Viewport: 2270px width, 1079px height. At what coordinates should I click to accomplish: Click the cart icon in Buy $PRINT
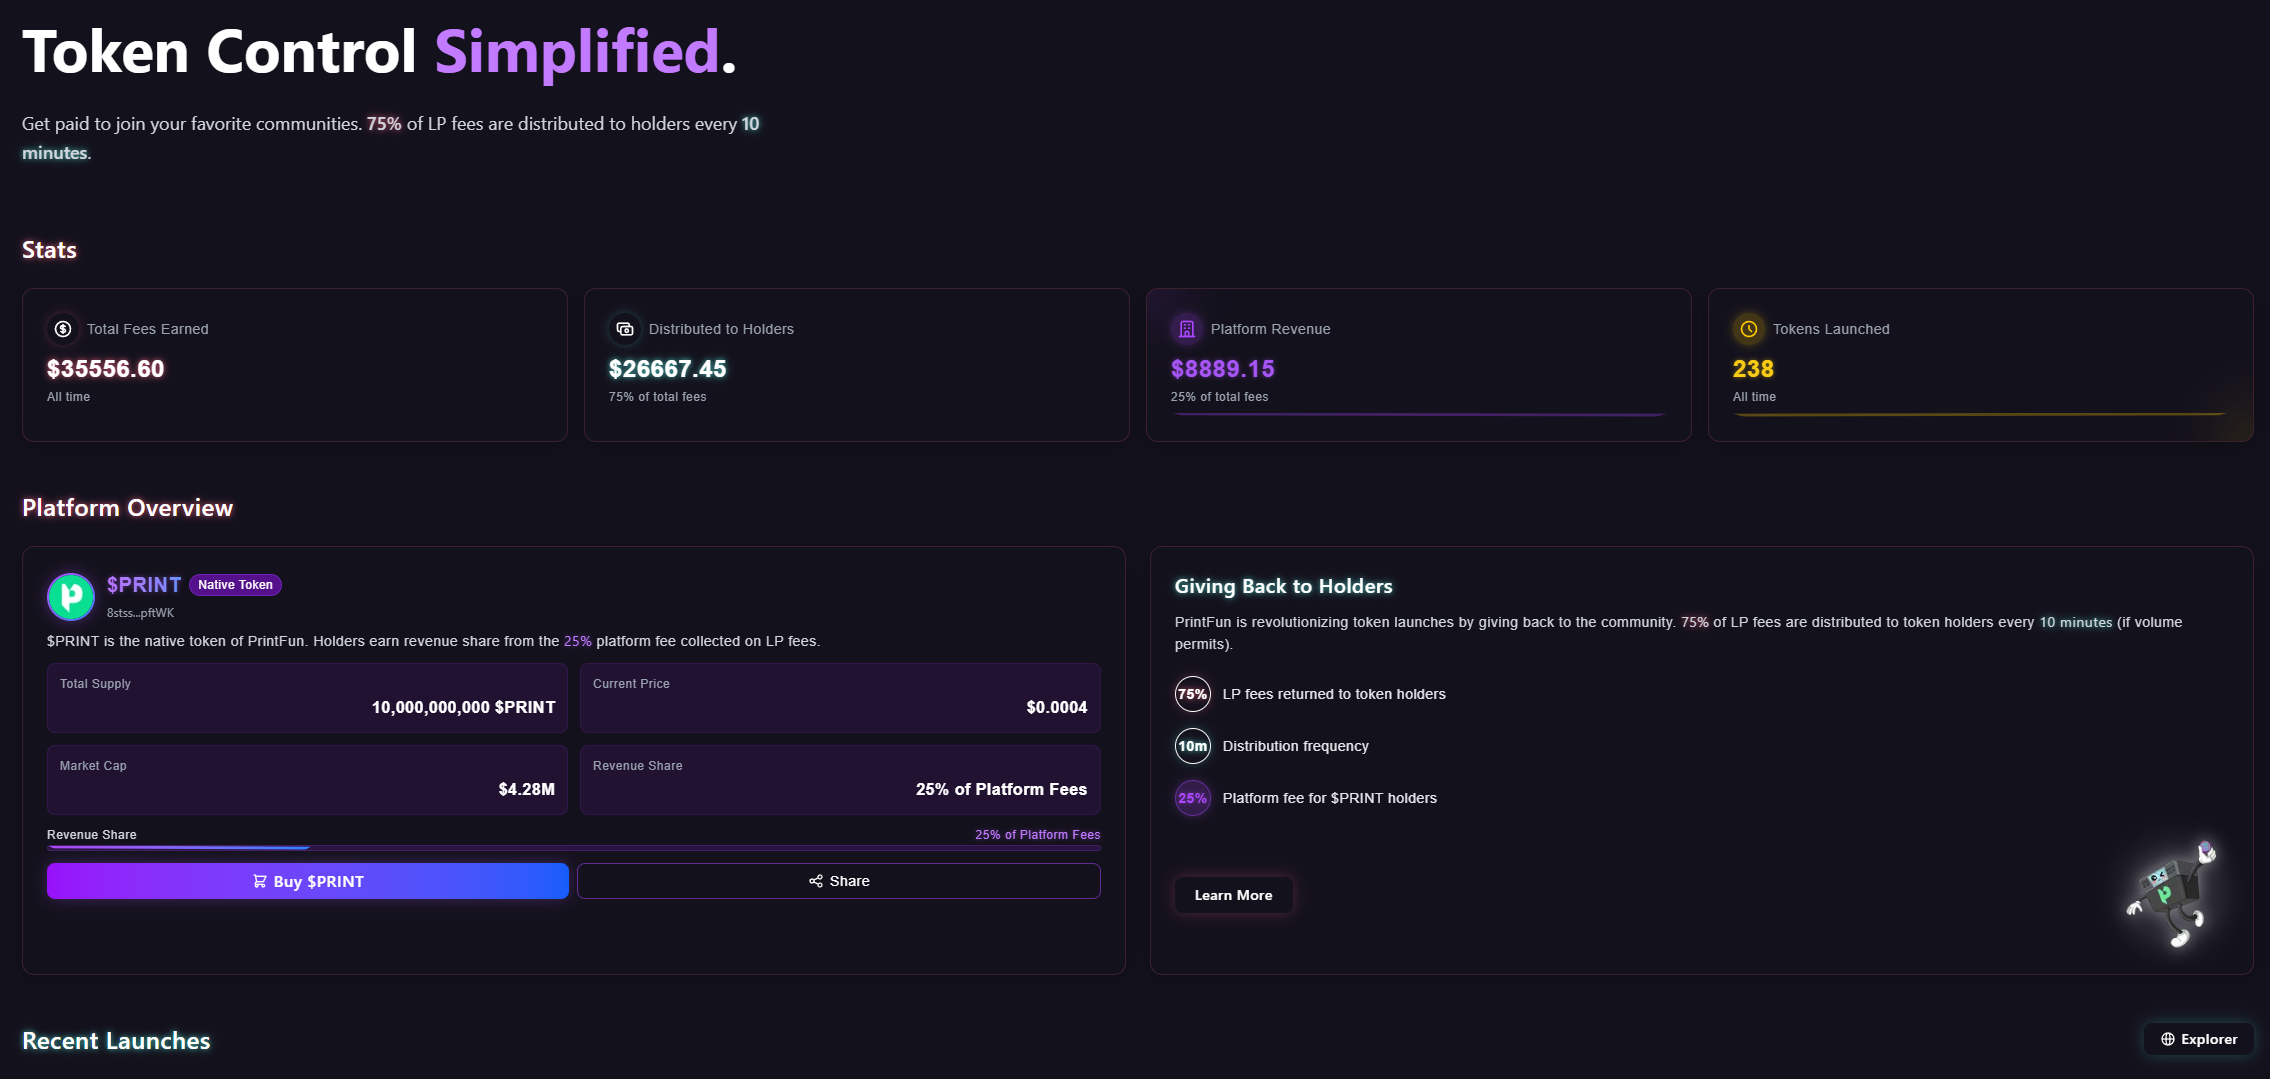click(x=260, y=881)
